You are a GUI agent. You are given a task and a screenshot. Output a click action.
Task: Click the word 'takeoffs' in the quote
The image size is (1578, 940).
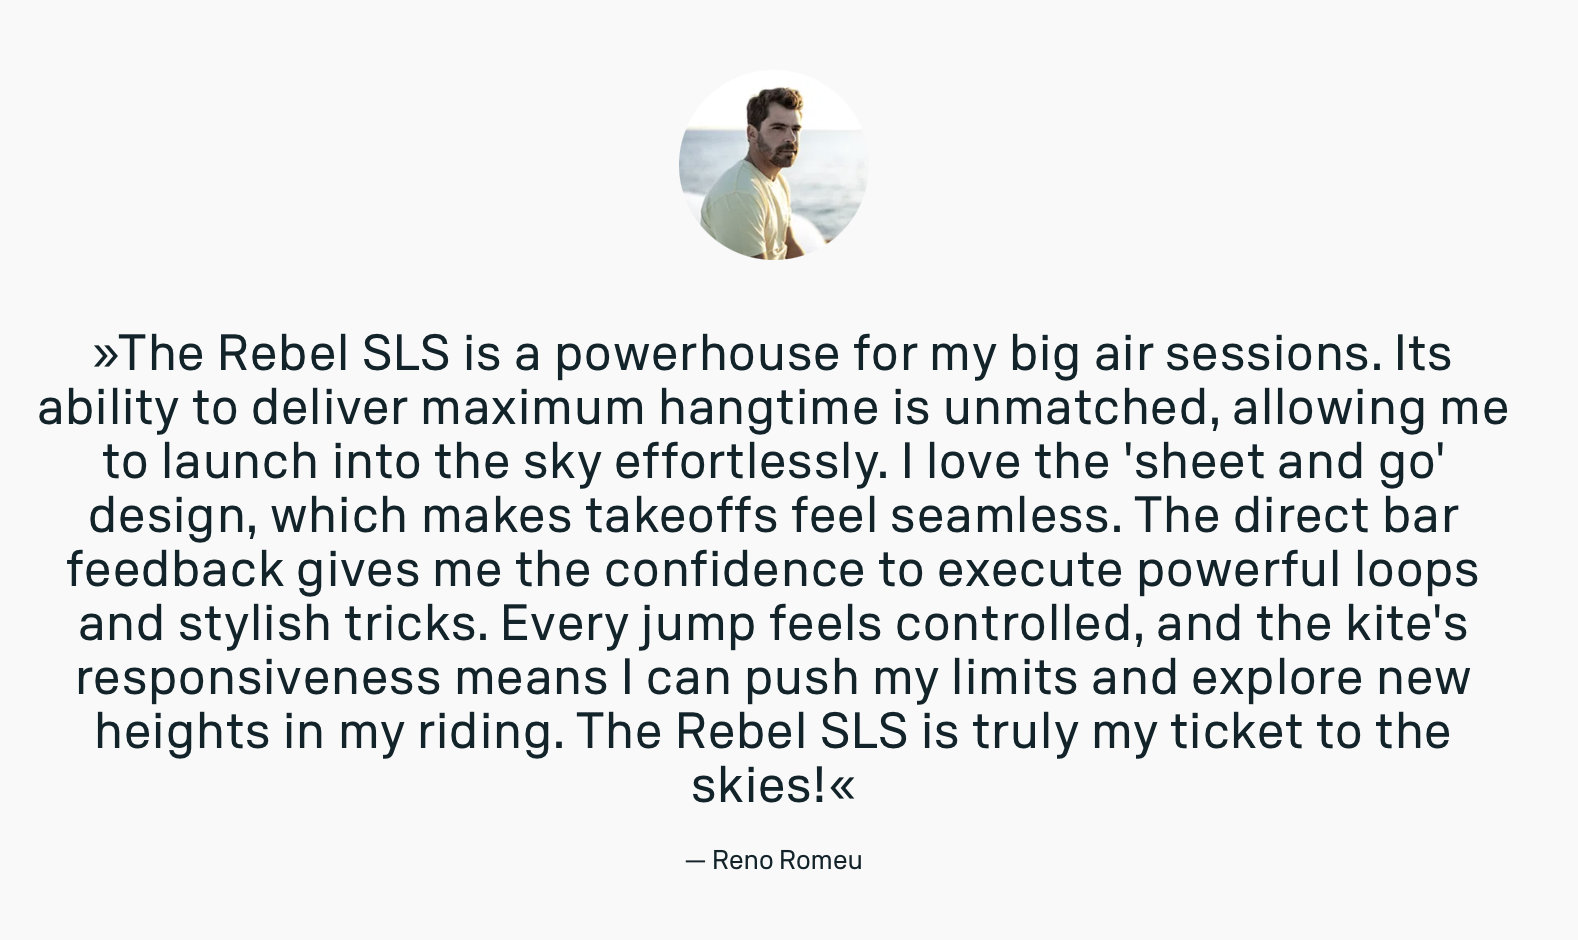coord(681,516)
